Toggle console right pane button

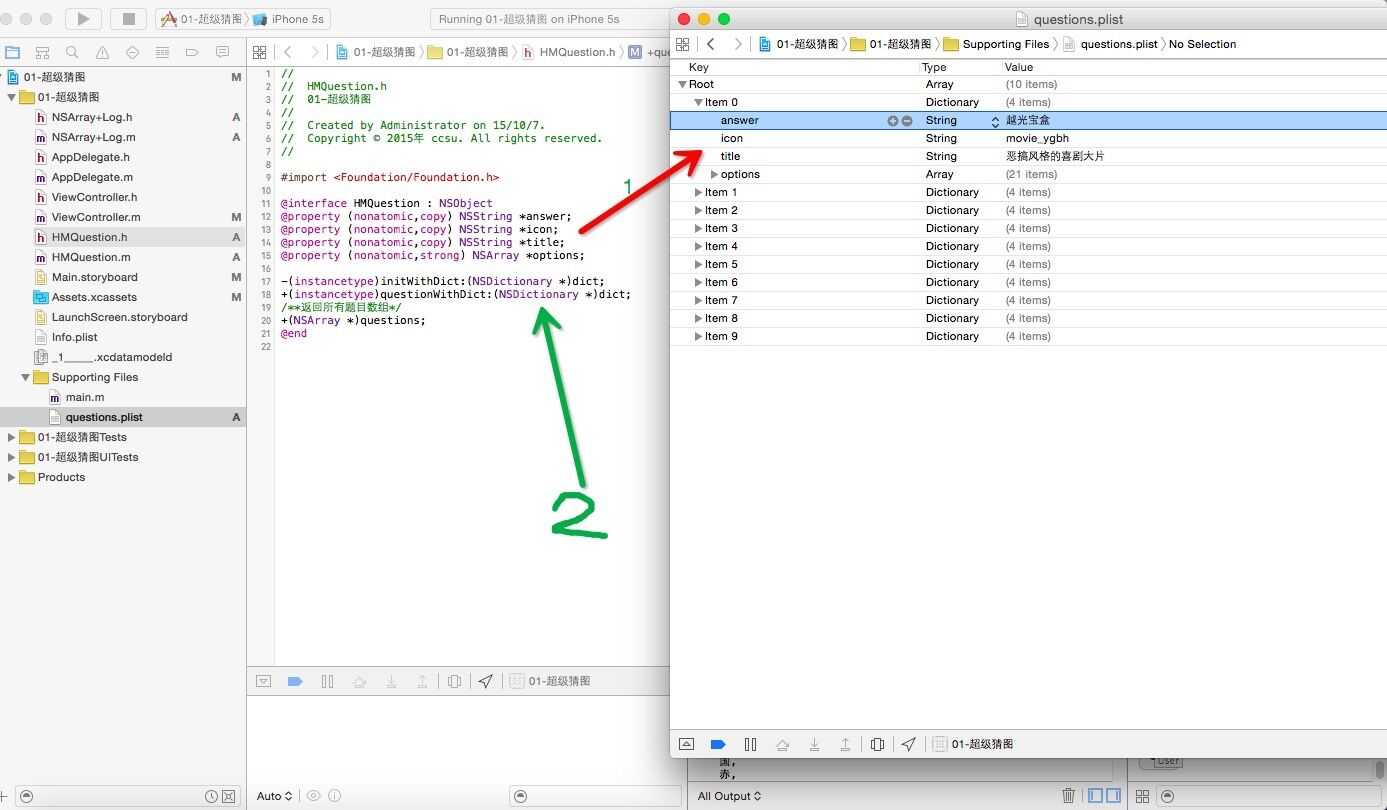[x=1113, y=796]
